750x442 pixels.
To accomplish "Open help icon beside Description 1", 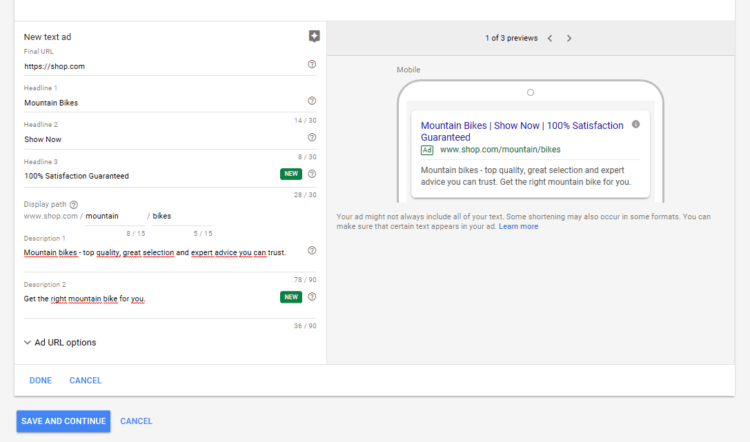I will (312, 250).
